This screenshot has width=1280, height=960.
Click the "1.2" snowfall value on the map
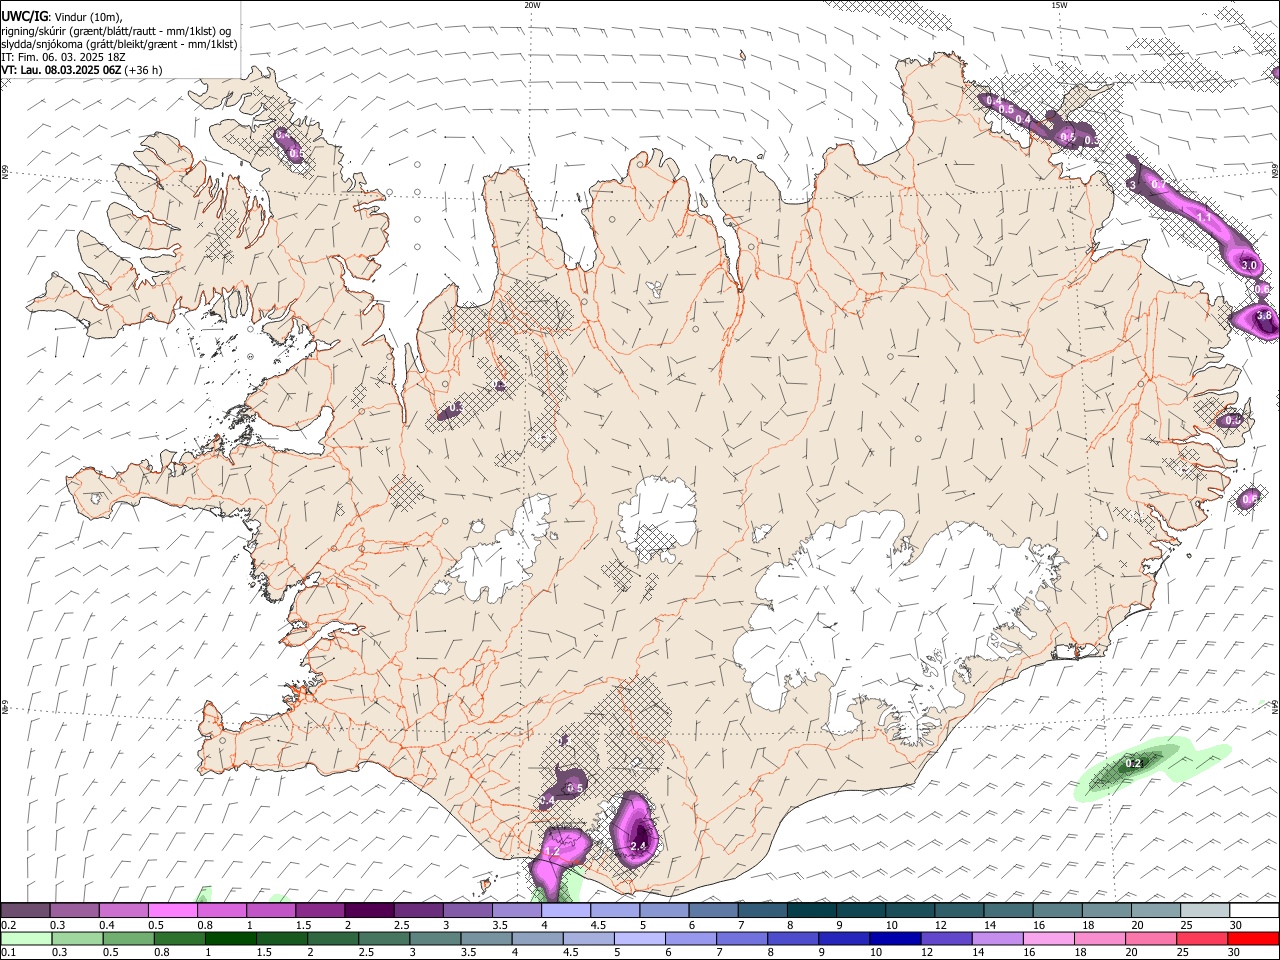[552, 852]
